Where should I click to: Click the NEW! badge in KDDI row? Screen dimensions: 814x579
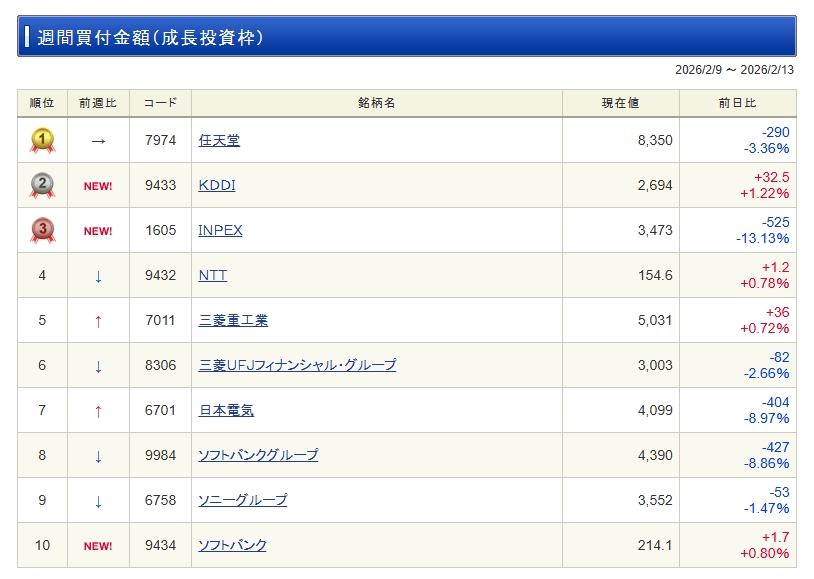(98, 186)
